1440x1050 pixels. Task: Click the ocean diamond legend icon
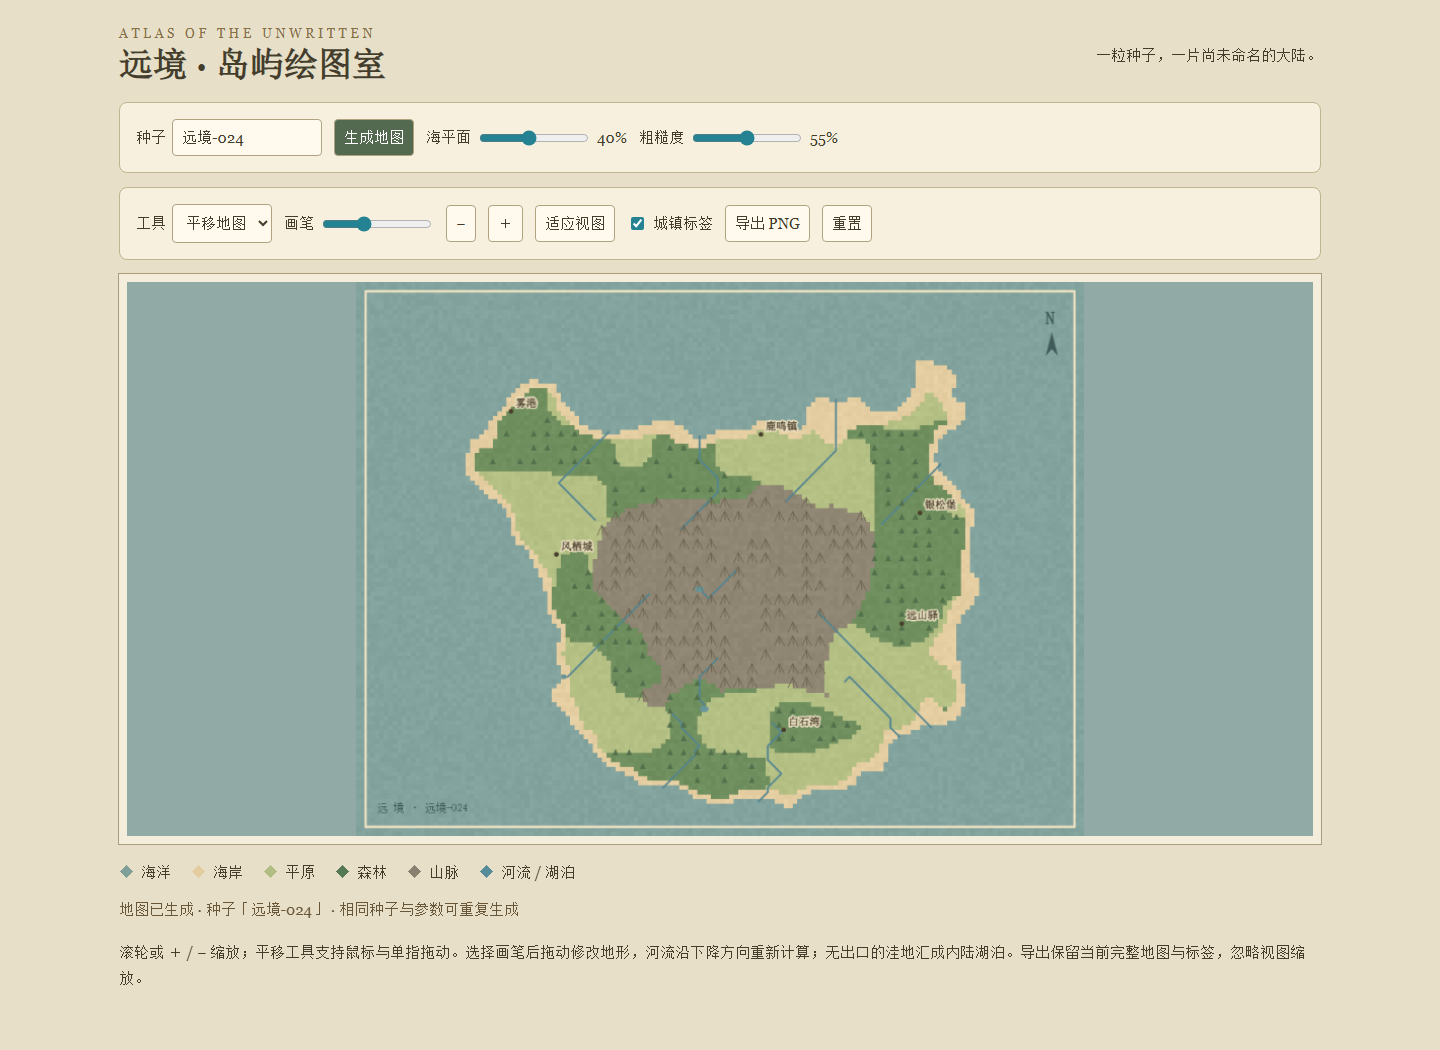coord(126,872)
